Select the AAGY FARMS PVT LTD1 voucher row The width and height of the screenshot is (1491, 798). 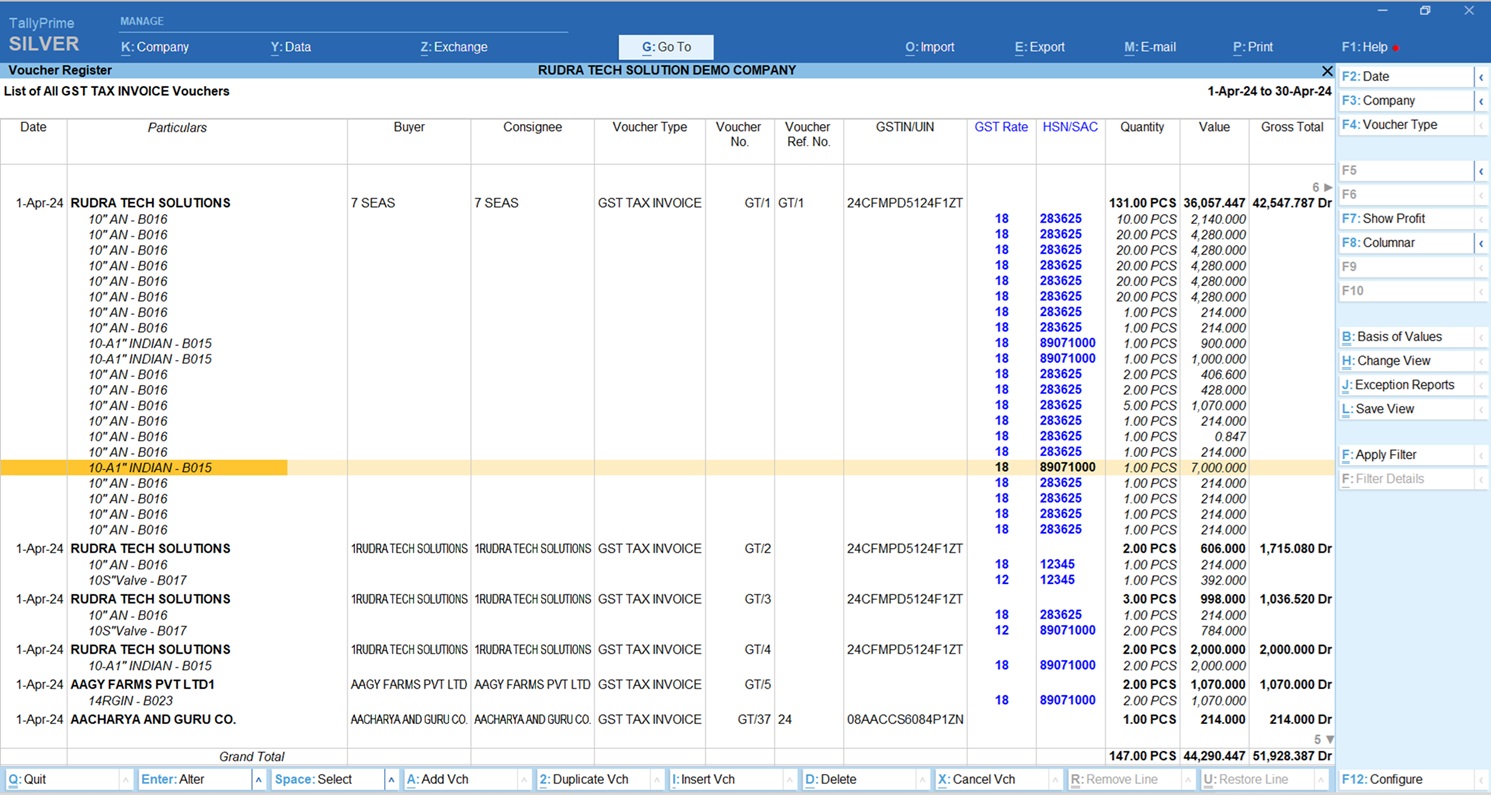point(143,685)
